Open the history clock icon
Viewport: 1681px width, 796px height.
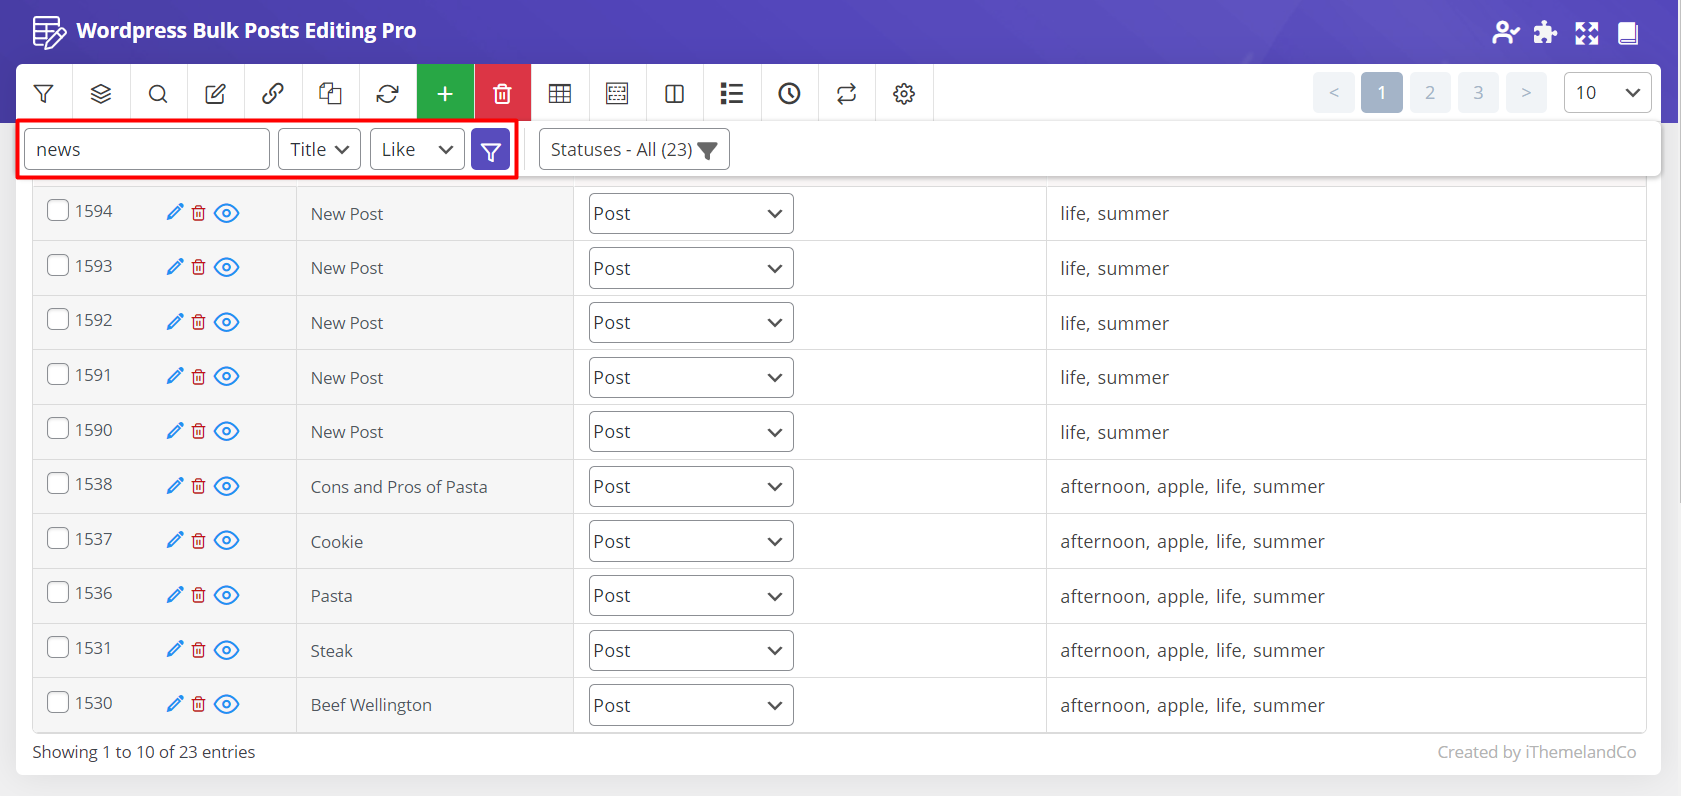(x=789, y=93)
